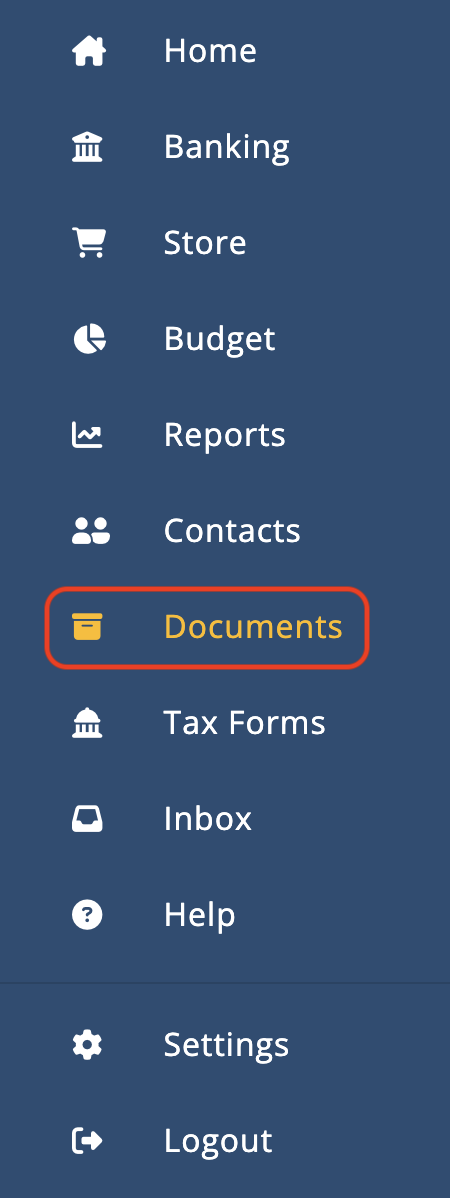This screenshot has width=450, height=1198.
Task: Click the Logout arrow icon
Action: point(87,1141)
